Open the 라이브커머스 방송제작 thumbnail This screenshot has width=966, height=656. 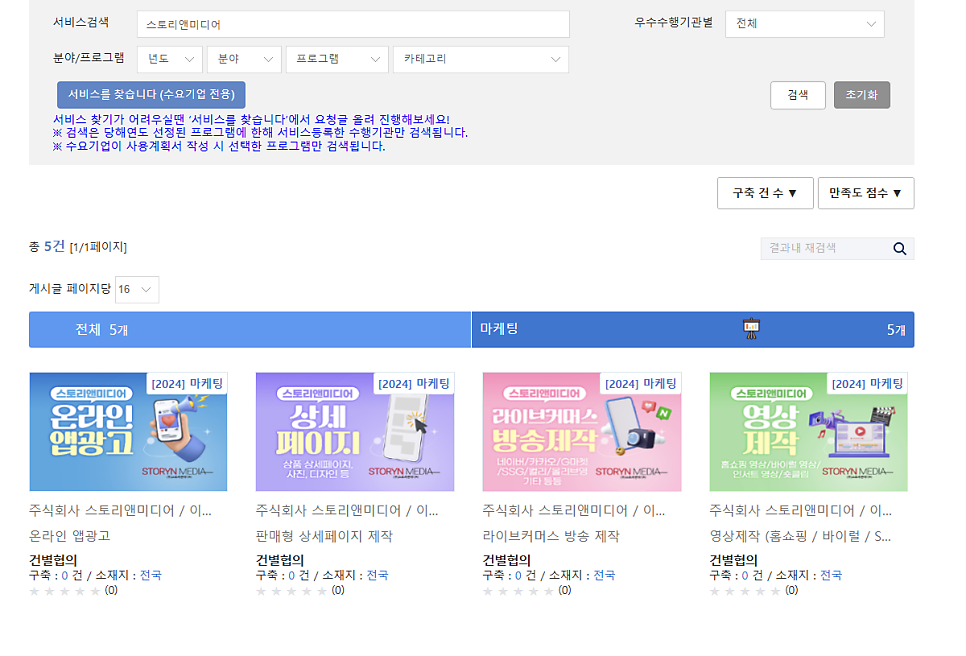(582, 432)
